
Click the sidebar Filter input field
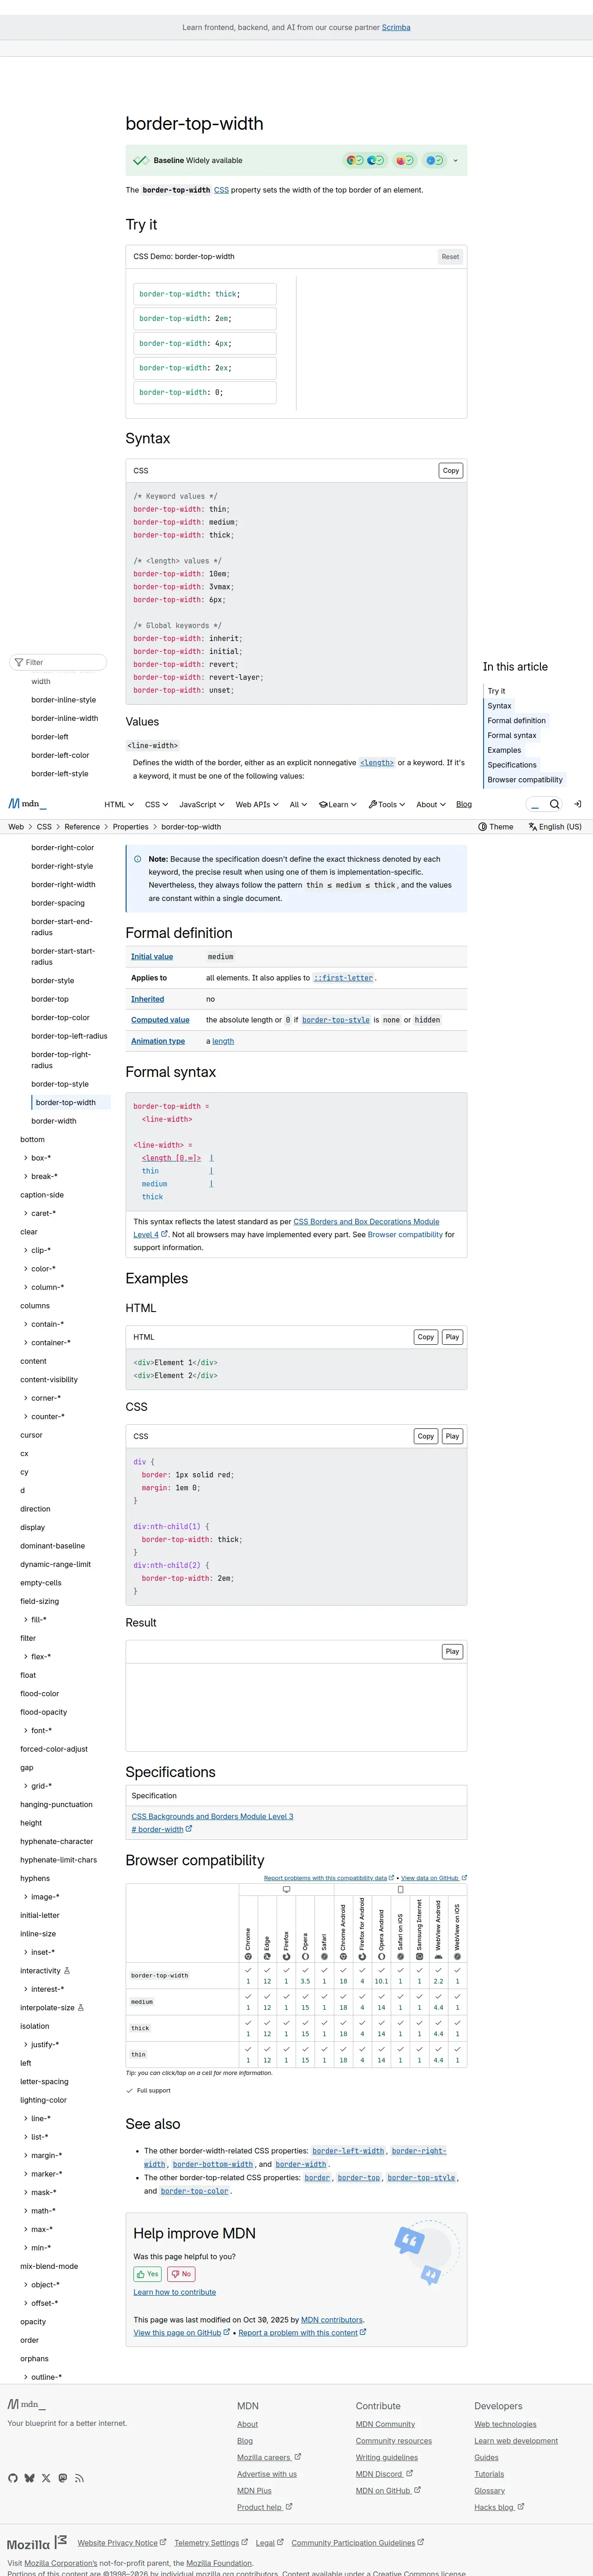pos(59,662)
